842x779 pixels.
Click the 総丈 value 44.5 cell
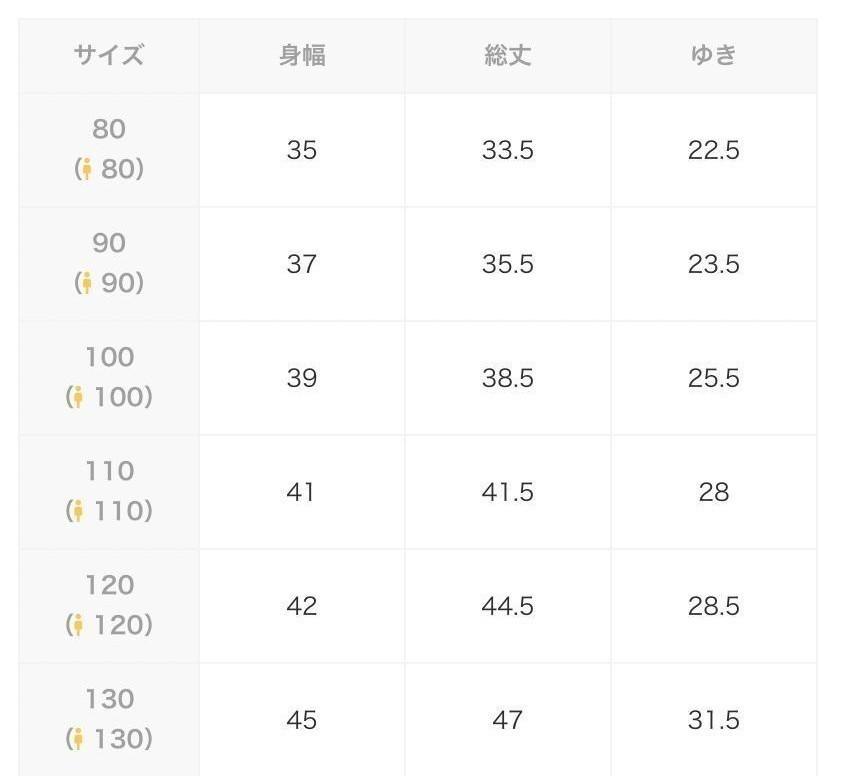[x=507, y=606]
